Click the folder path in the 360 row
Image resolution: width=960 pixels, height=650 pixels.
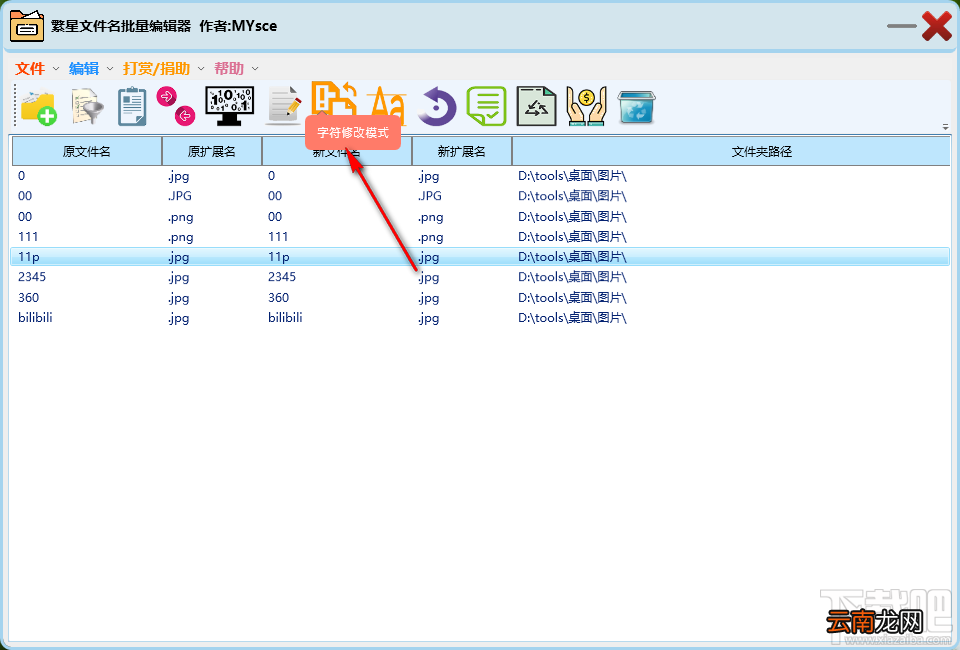pos(572,297)
